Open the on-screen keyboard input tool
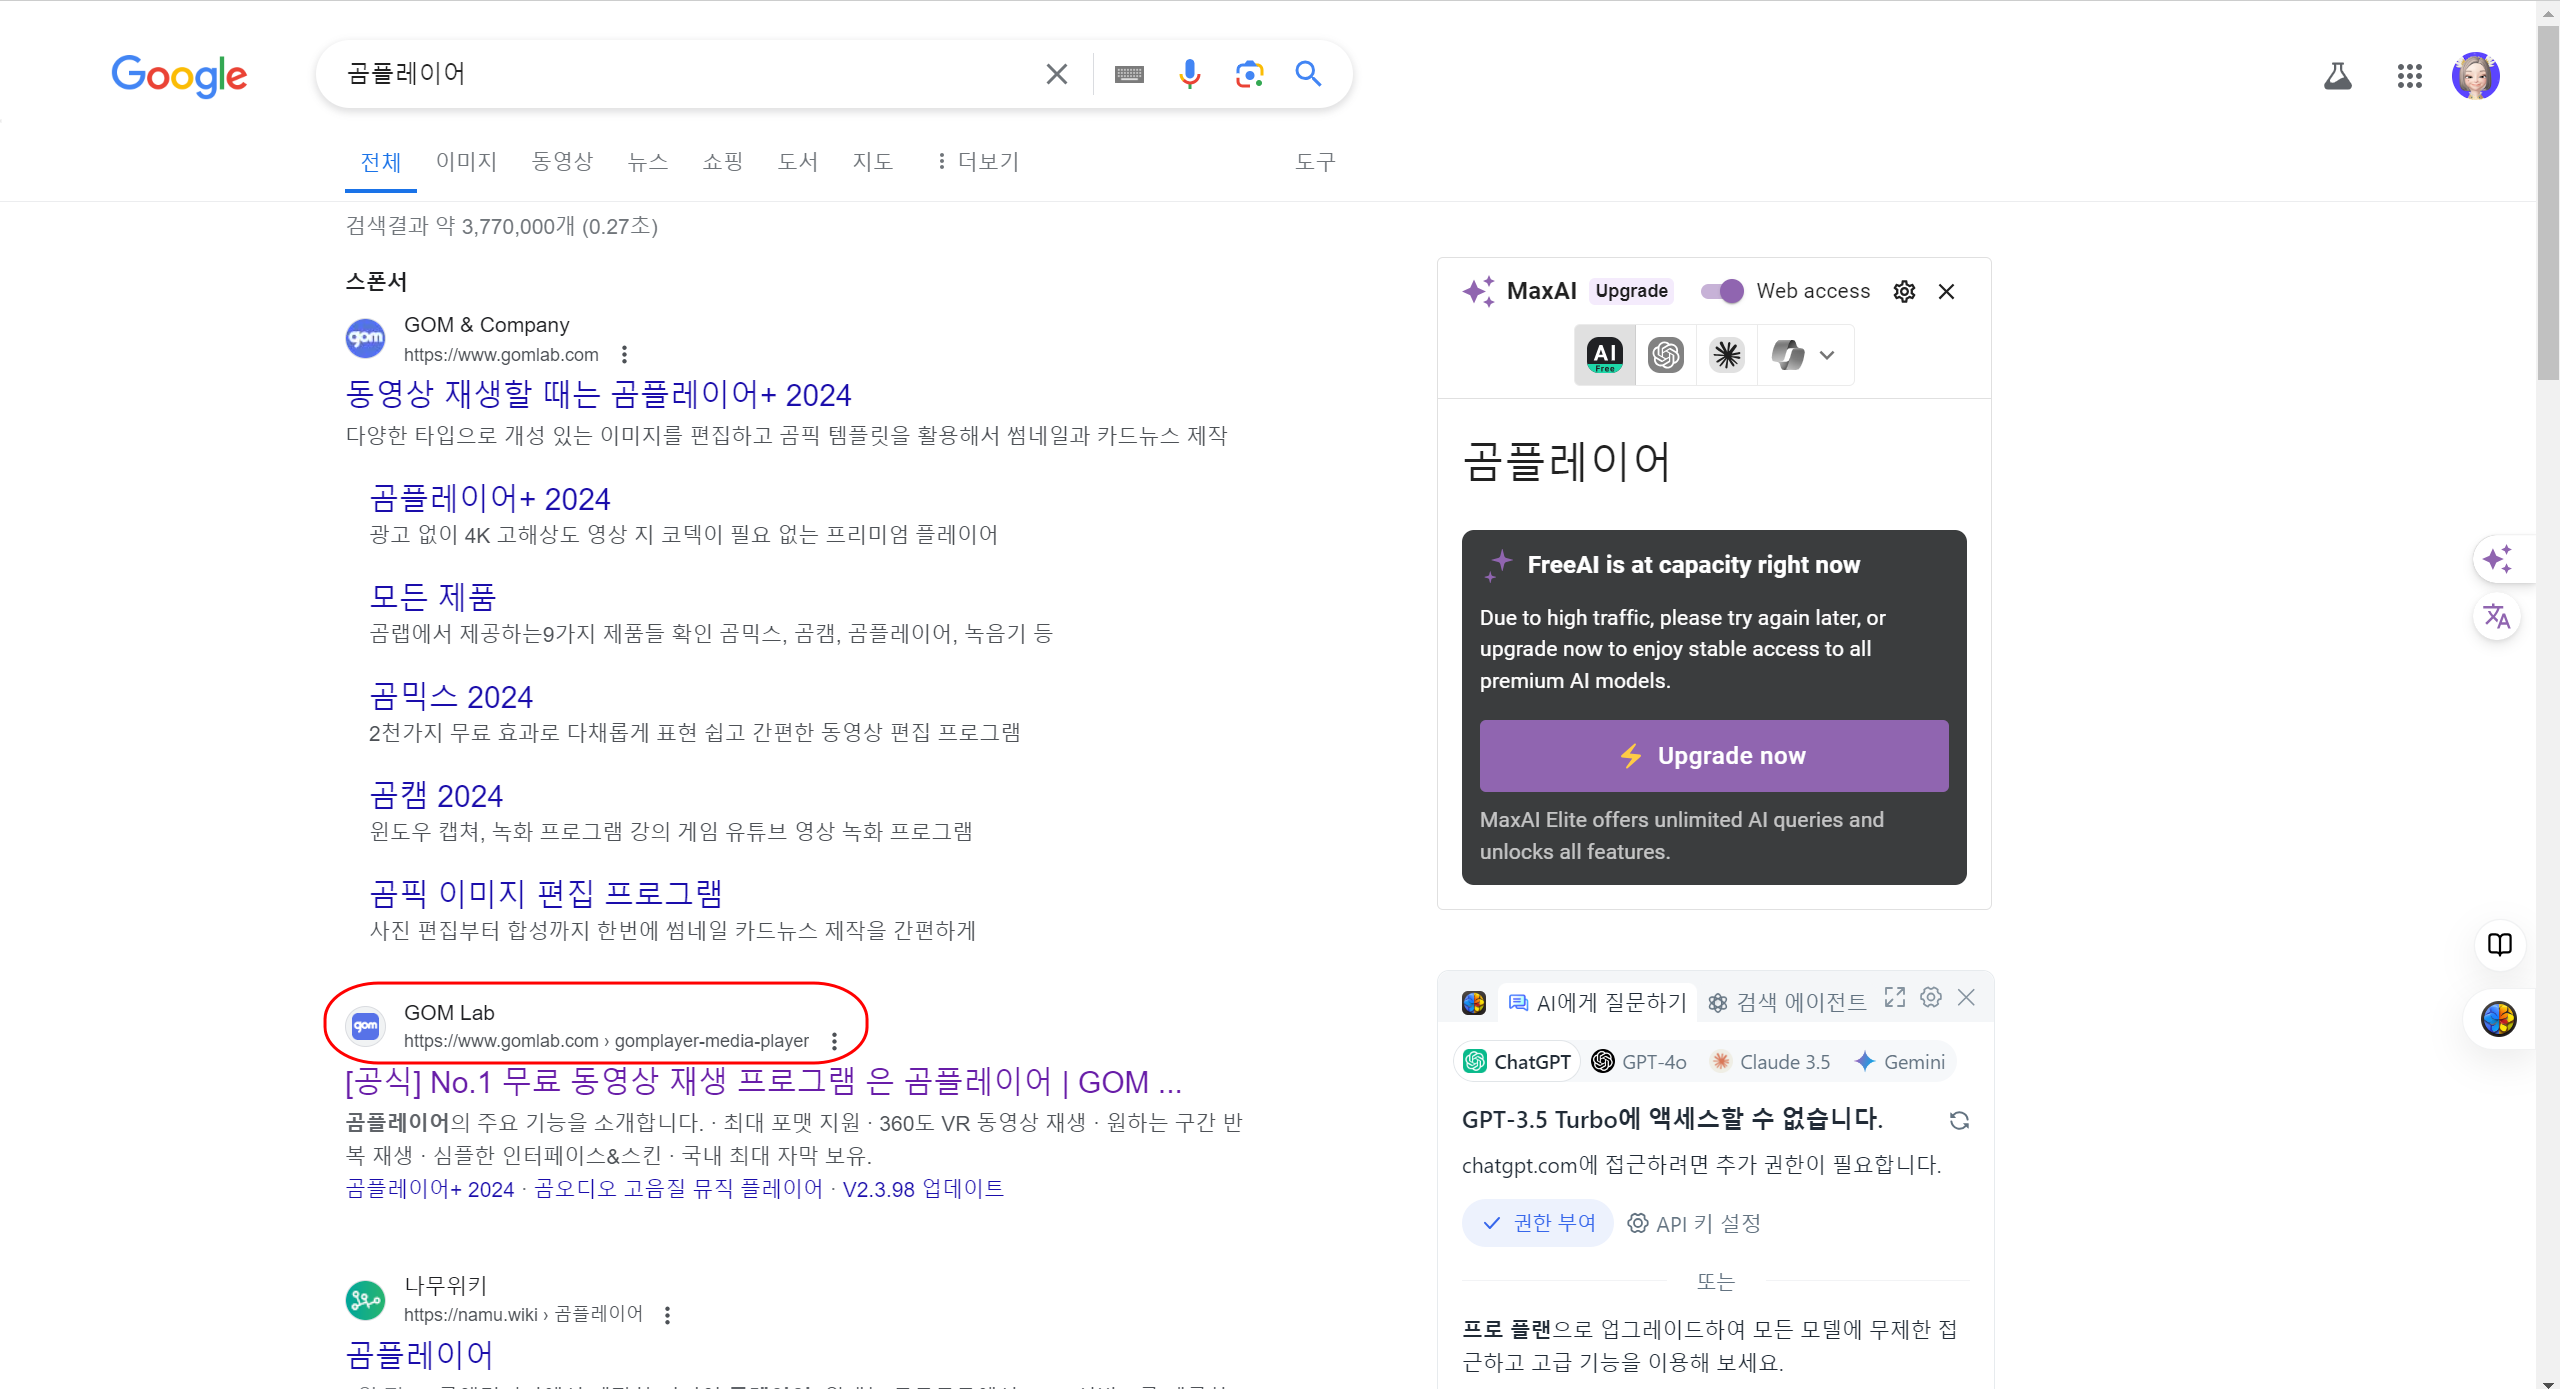The height and width of the screenshot is (1389, 2560). pyautogui.click(x=1129, y=74)
